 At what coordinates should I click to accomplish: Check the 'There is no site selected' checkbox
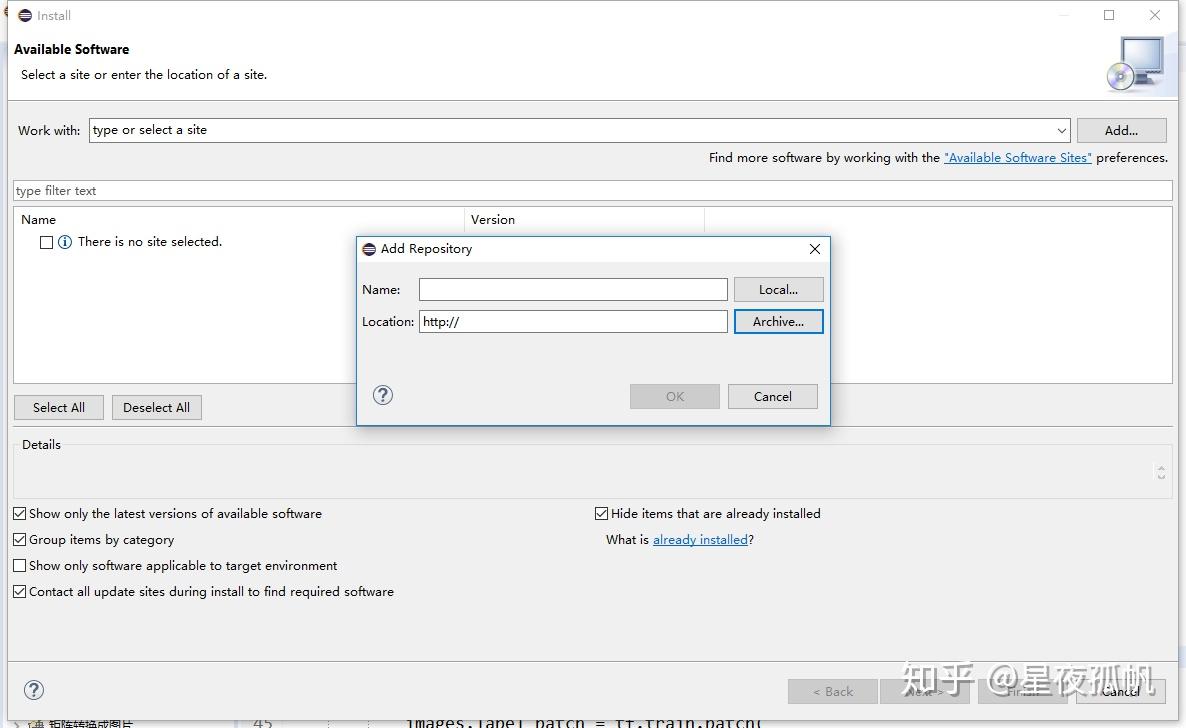click(46, 242)
